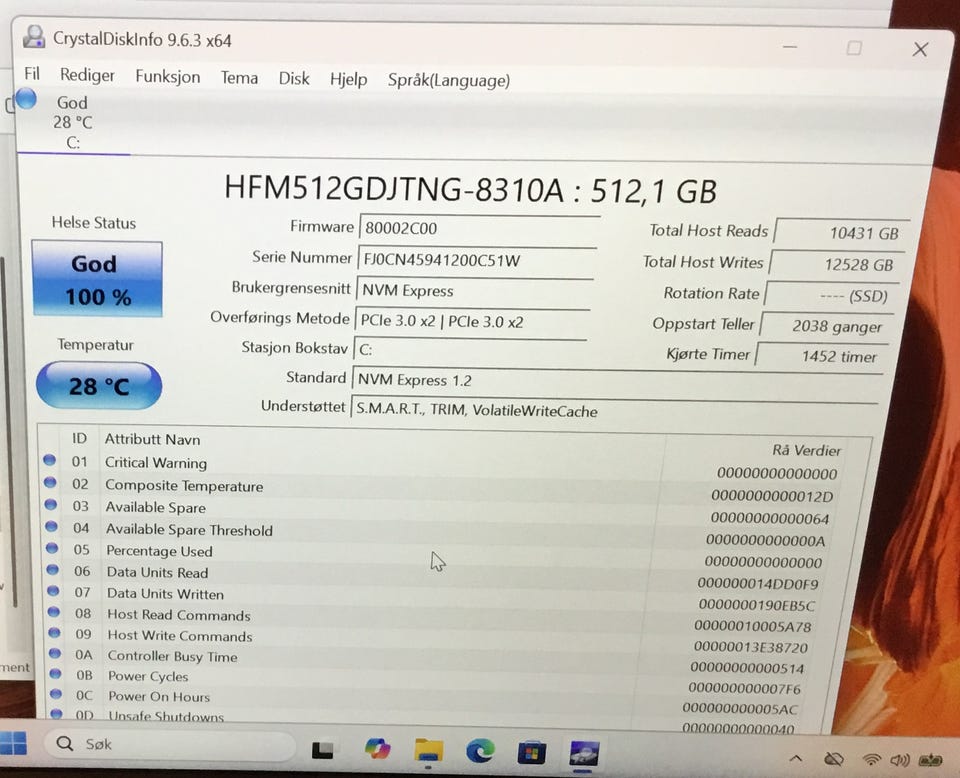Image resolution: width=960 pixels, height=778 pixels.
Task: Open the Windows Start menu
Action: point(13,742)
